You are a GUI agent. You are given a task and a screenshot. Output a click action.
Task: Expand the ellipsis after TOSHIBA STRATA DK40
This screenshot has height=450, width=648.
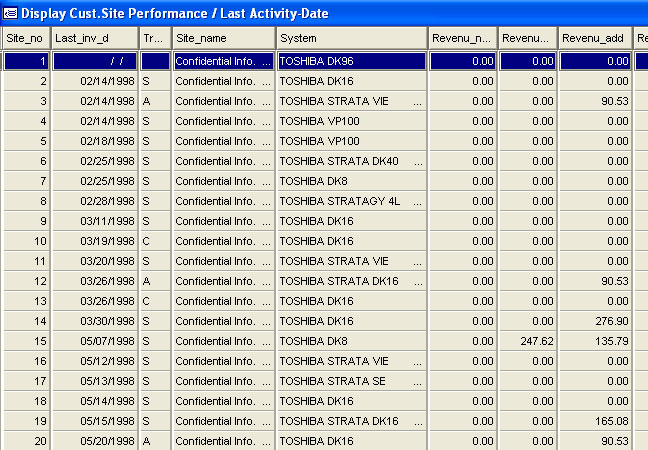(x=418, y=162)
